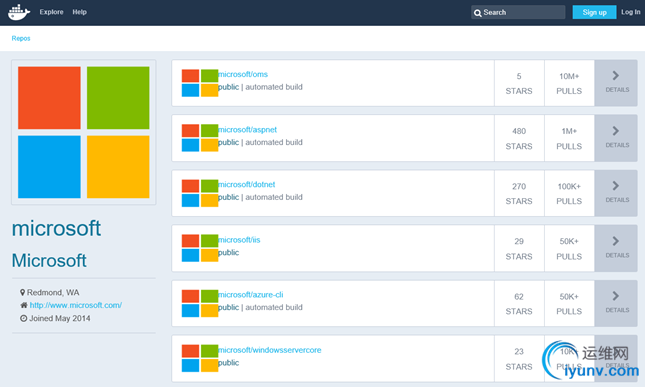Select the Repos tab

click(21, 38)
